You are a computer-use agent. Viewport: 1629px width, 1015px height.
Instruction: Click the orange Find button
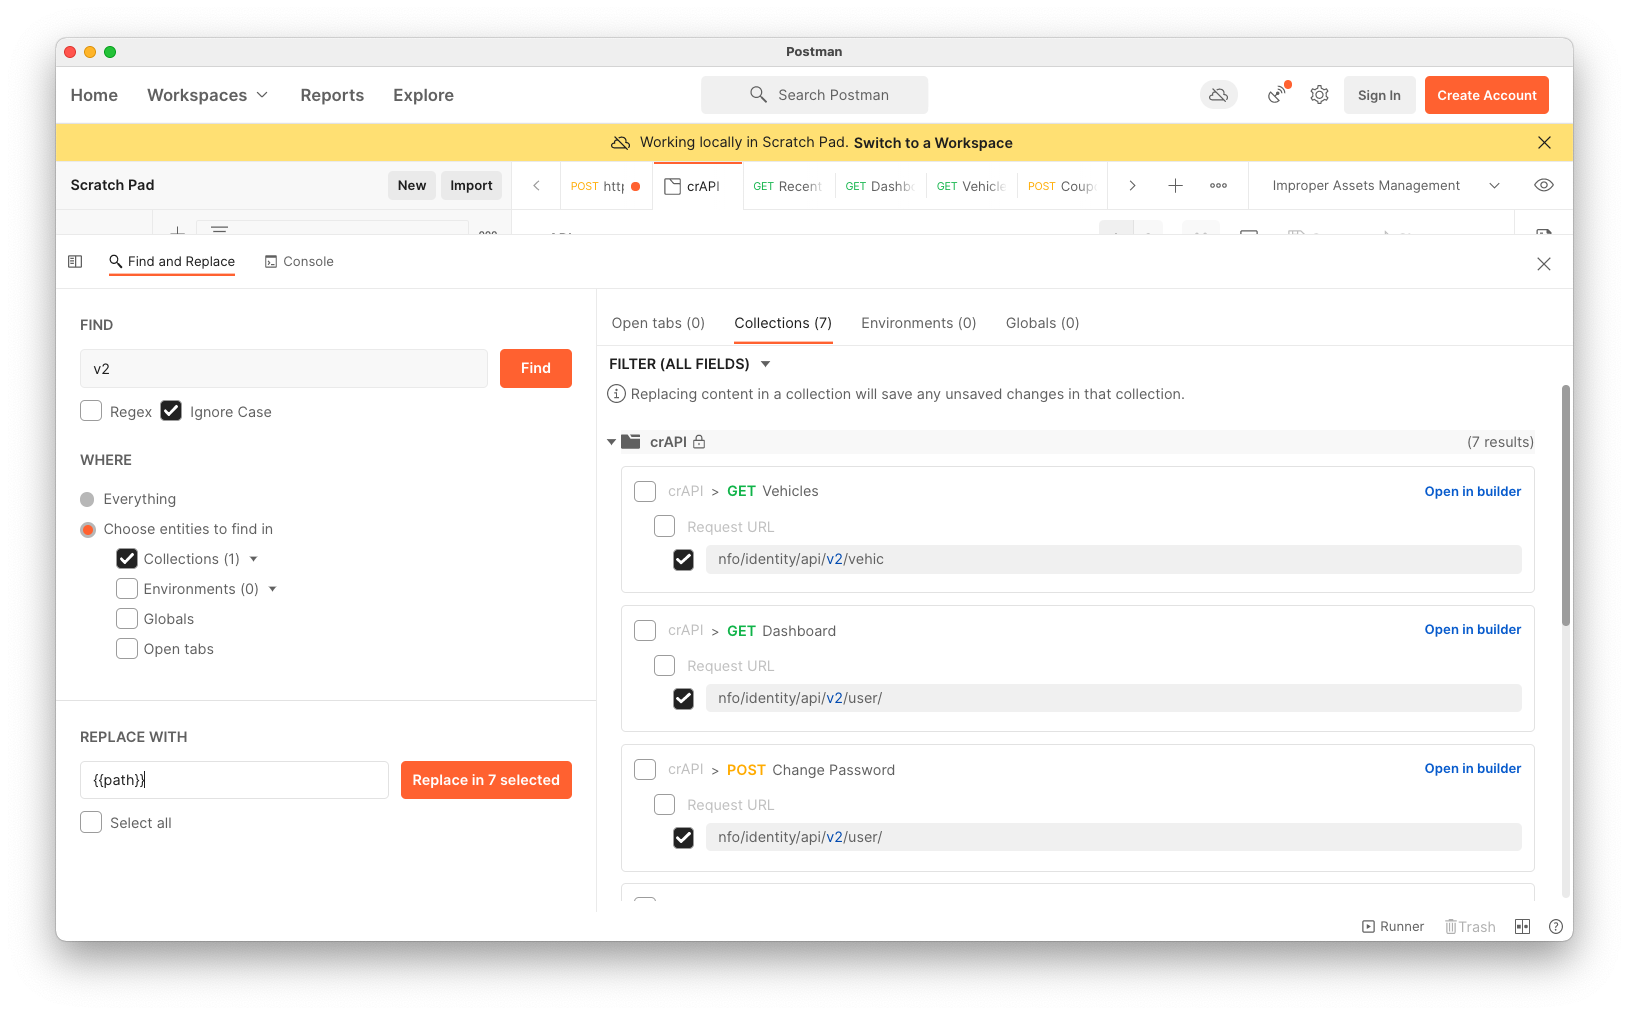[x=536, y=368]
